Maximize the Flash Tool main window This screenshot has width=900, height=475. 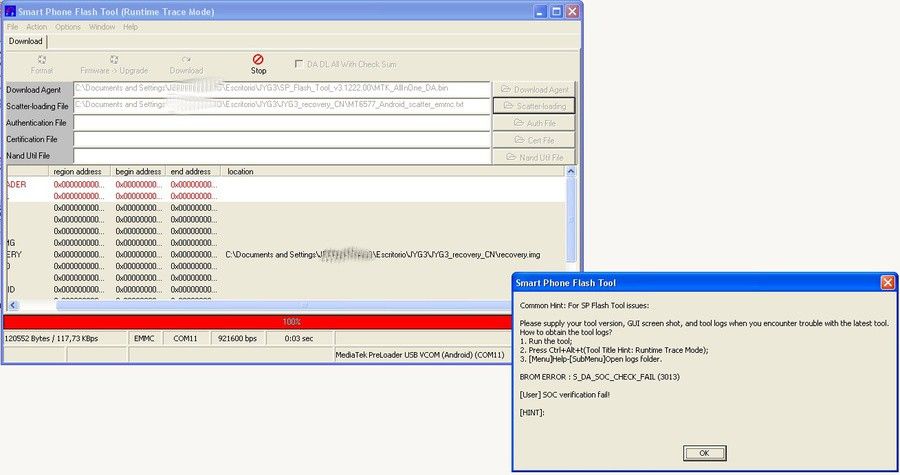pyautogui.click(x=556, y=11)
